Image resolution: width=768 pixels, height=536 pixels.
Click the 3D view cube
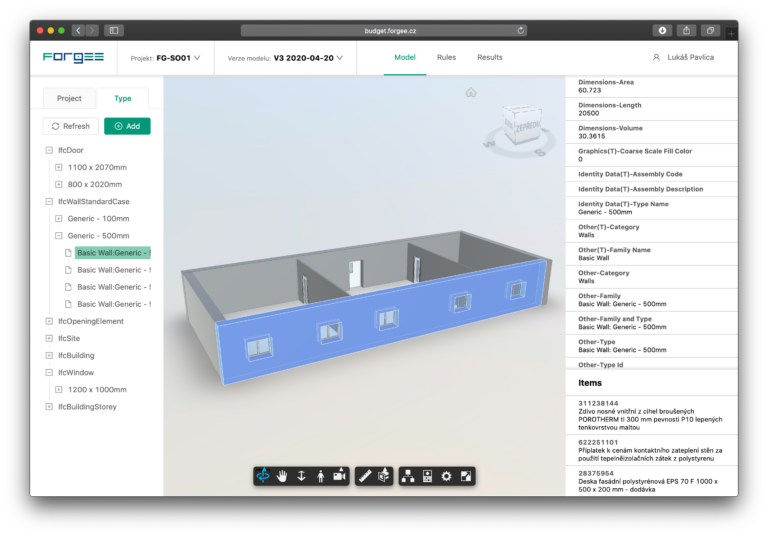tap(519, 127)
